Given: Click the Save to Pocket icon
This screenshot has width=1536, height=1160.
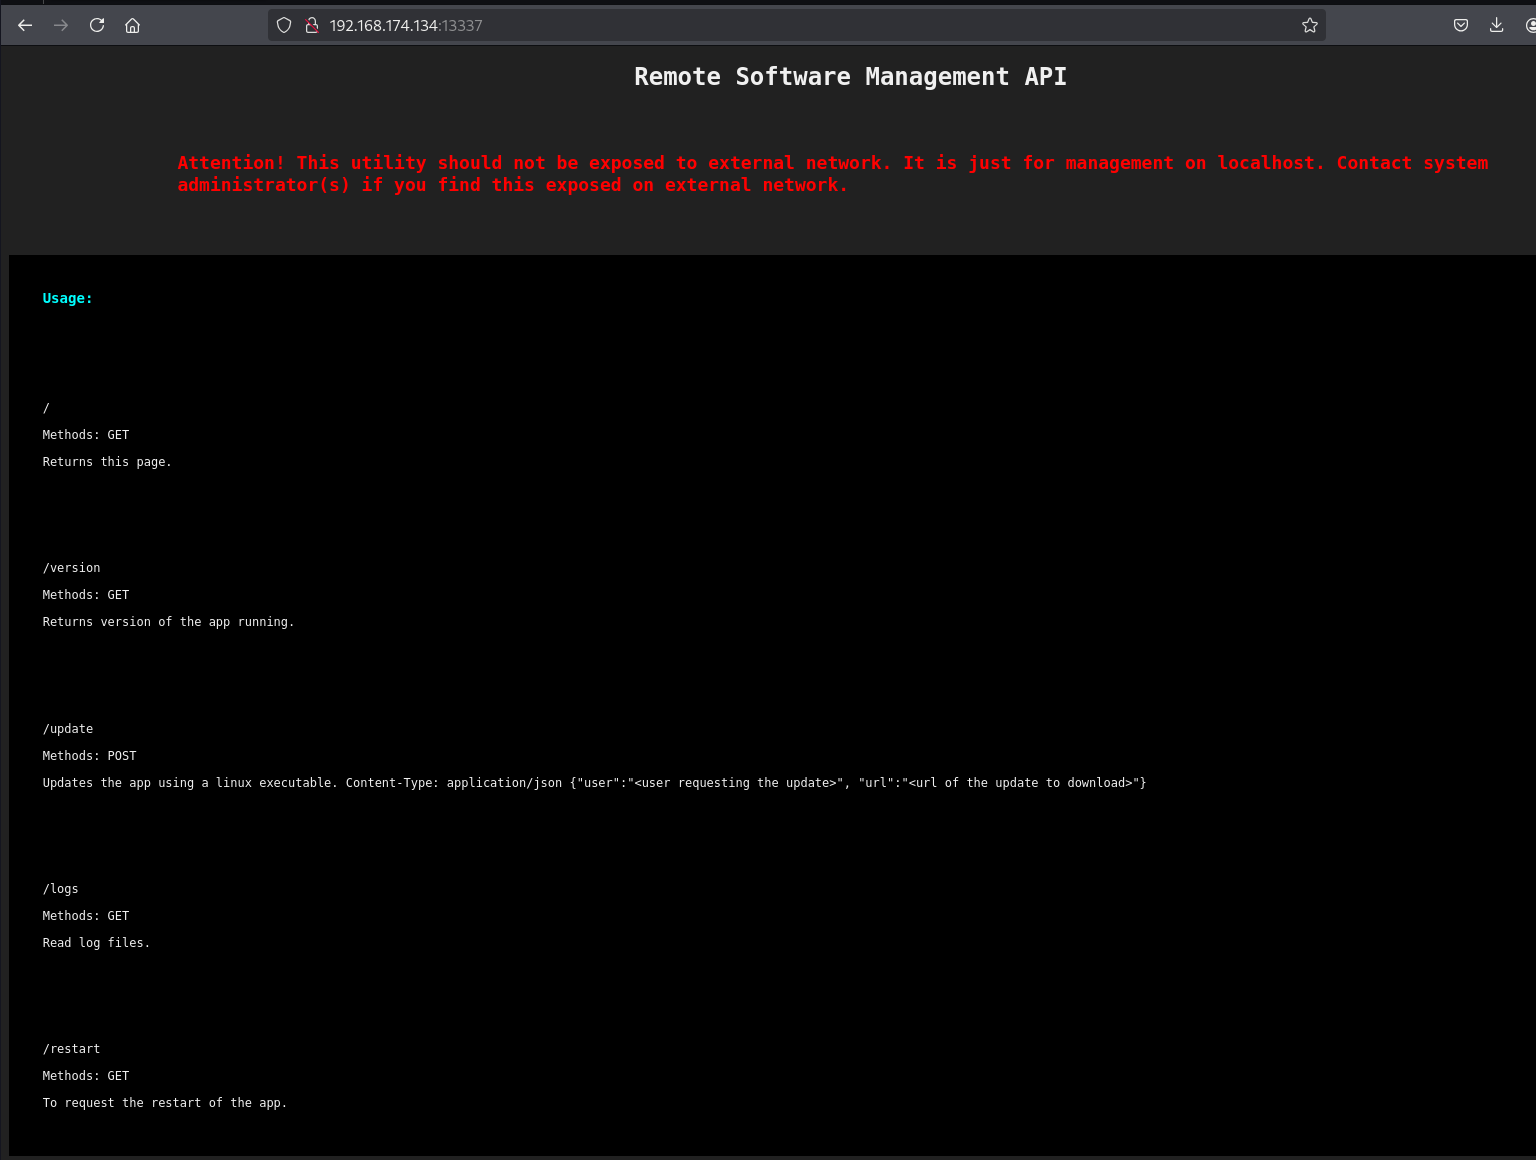Looking at the screenshot, I should (1460, 25).
